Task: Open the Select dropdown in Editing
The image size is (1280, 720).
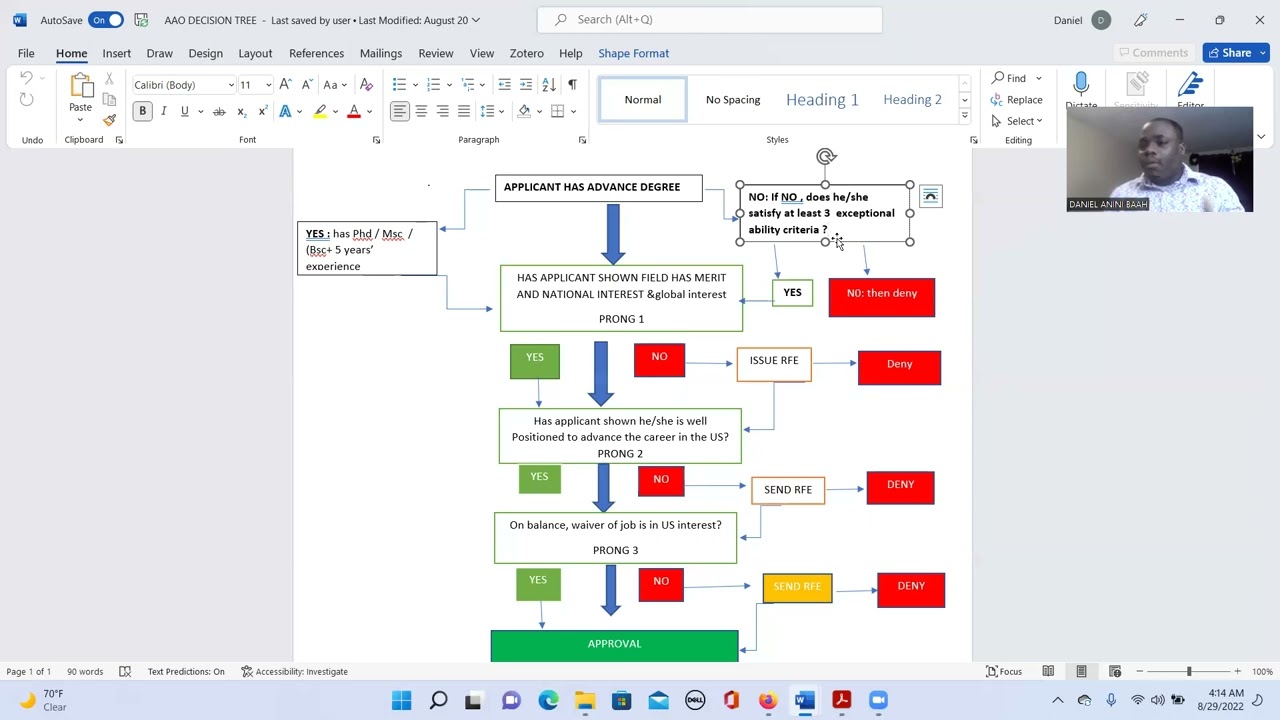Action: (x=1018, y=121)
